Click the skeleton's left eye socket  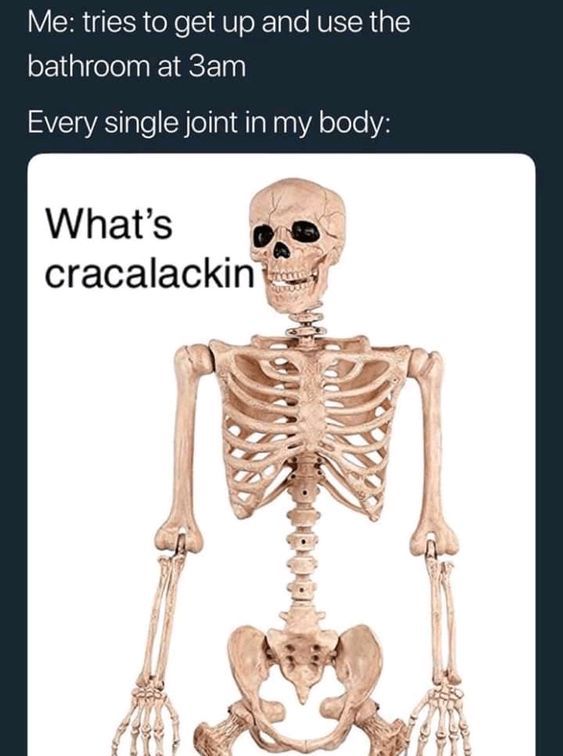[x=264, y=236]
